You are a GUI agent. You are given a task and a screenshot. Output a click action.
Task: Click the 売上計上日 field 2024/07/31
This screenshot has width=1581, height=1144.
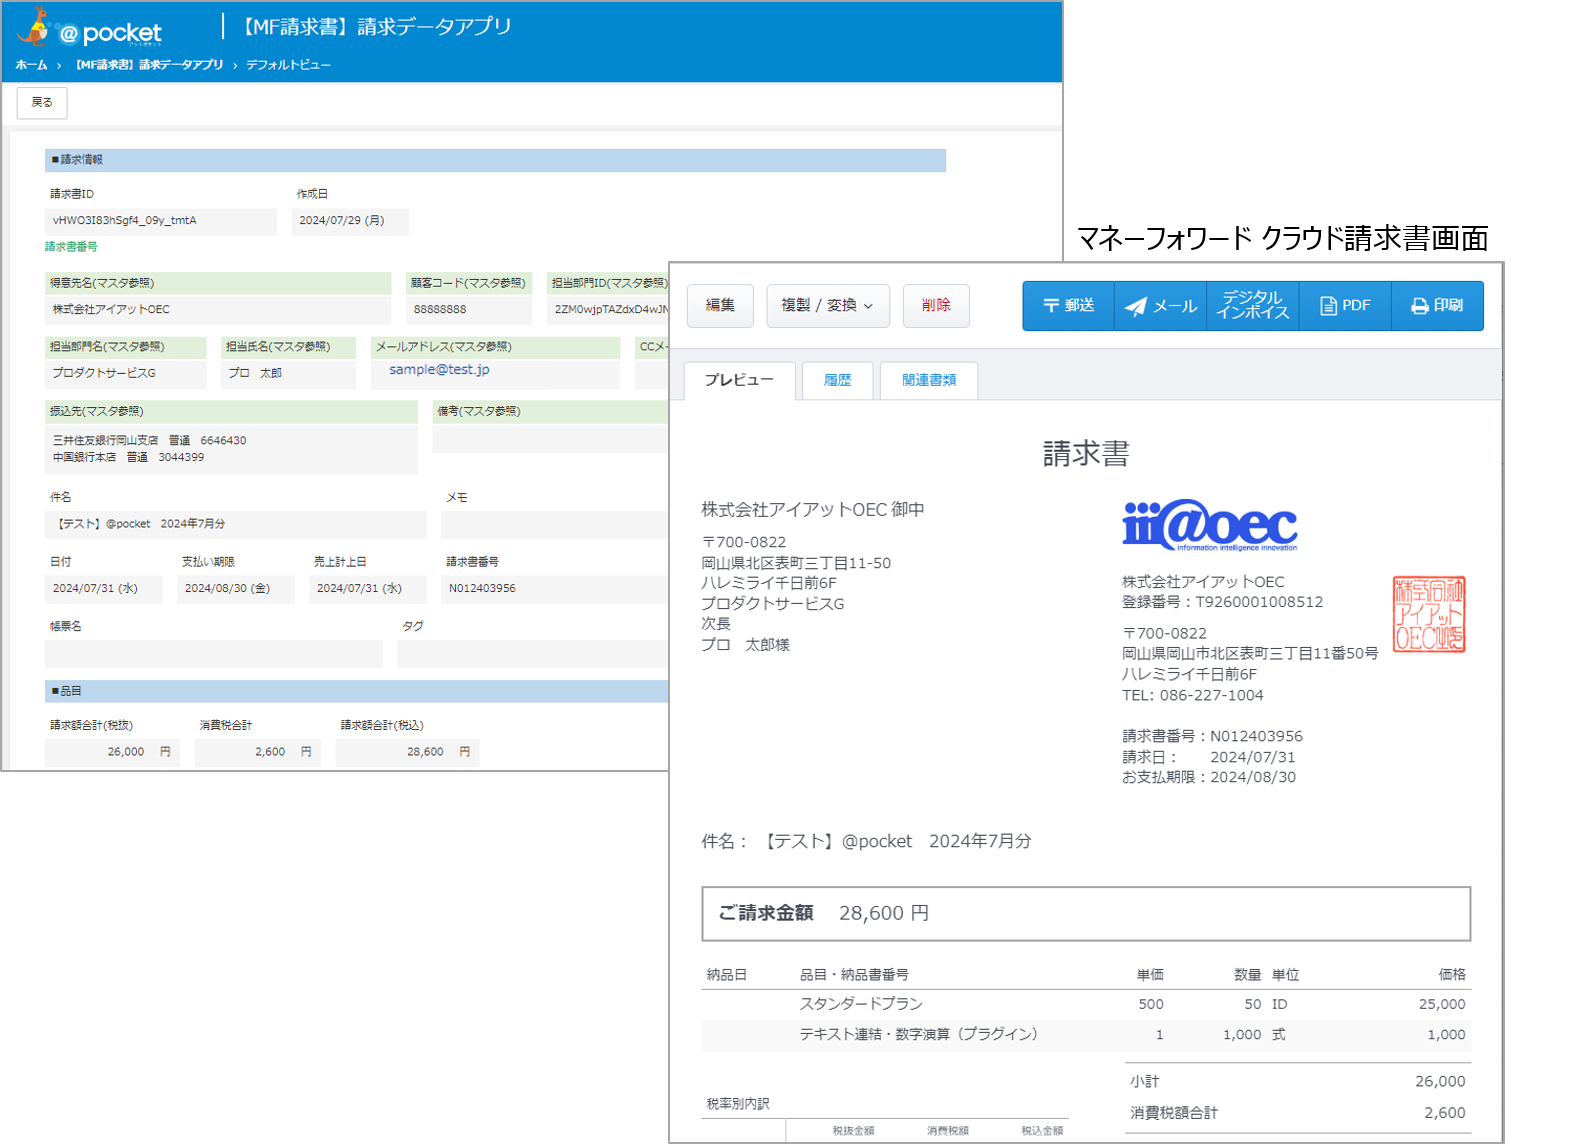(x=367, y=589)
